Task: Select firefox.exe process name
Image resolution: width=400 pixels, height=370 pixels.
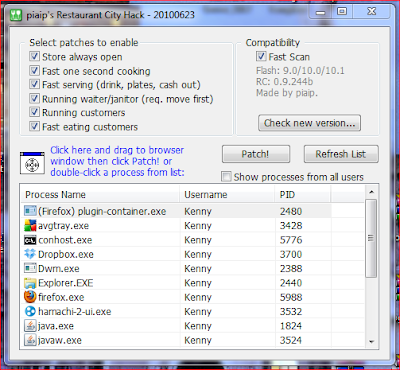Action: tap(61, 297)
